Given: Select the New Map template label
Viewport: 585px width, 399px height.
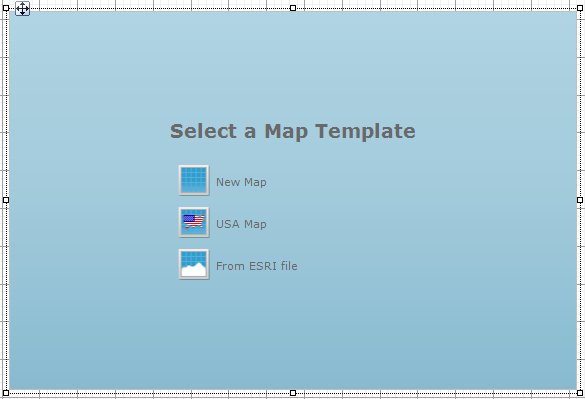Looking at the screenshot, I should [241, 182].
